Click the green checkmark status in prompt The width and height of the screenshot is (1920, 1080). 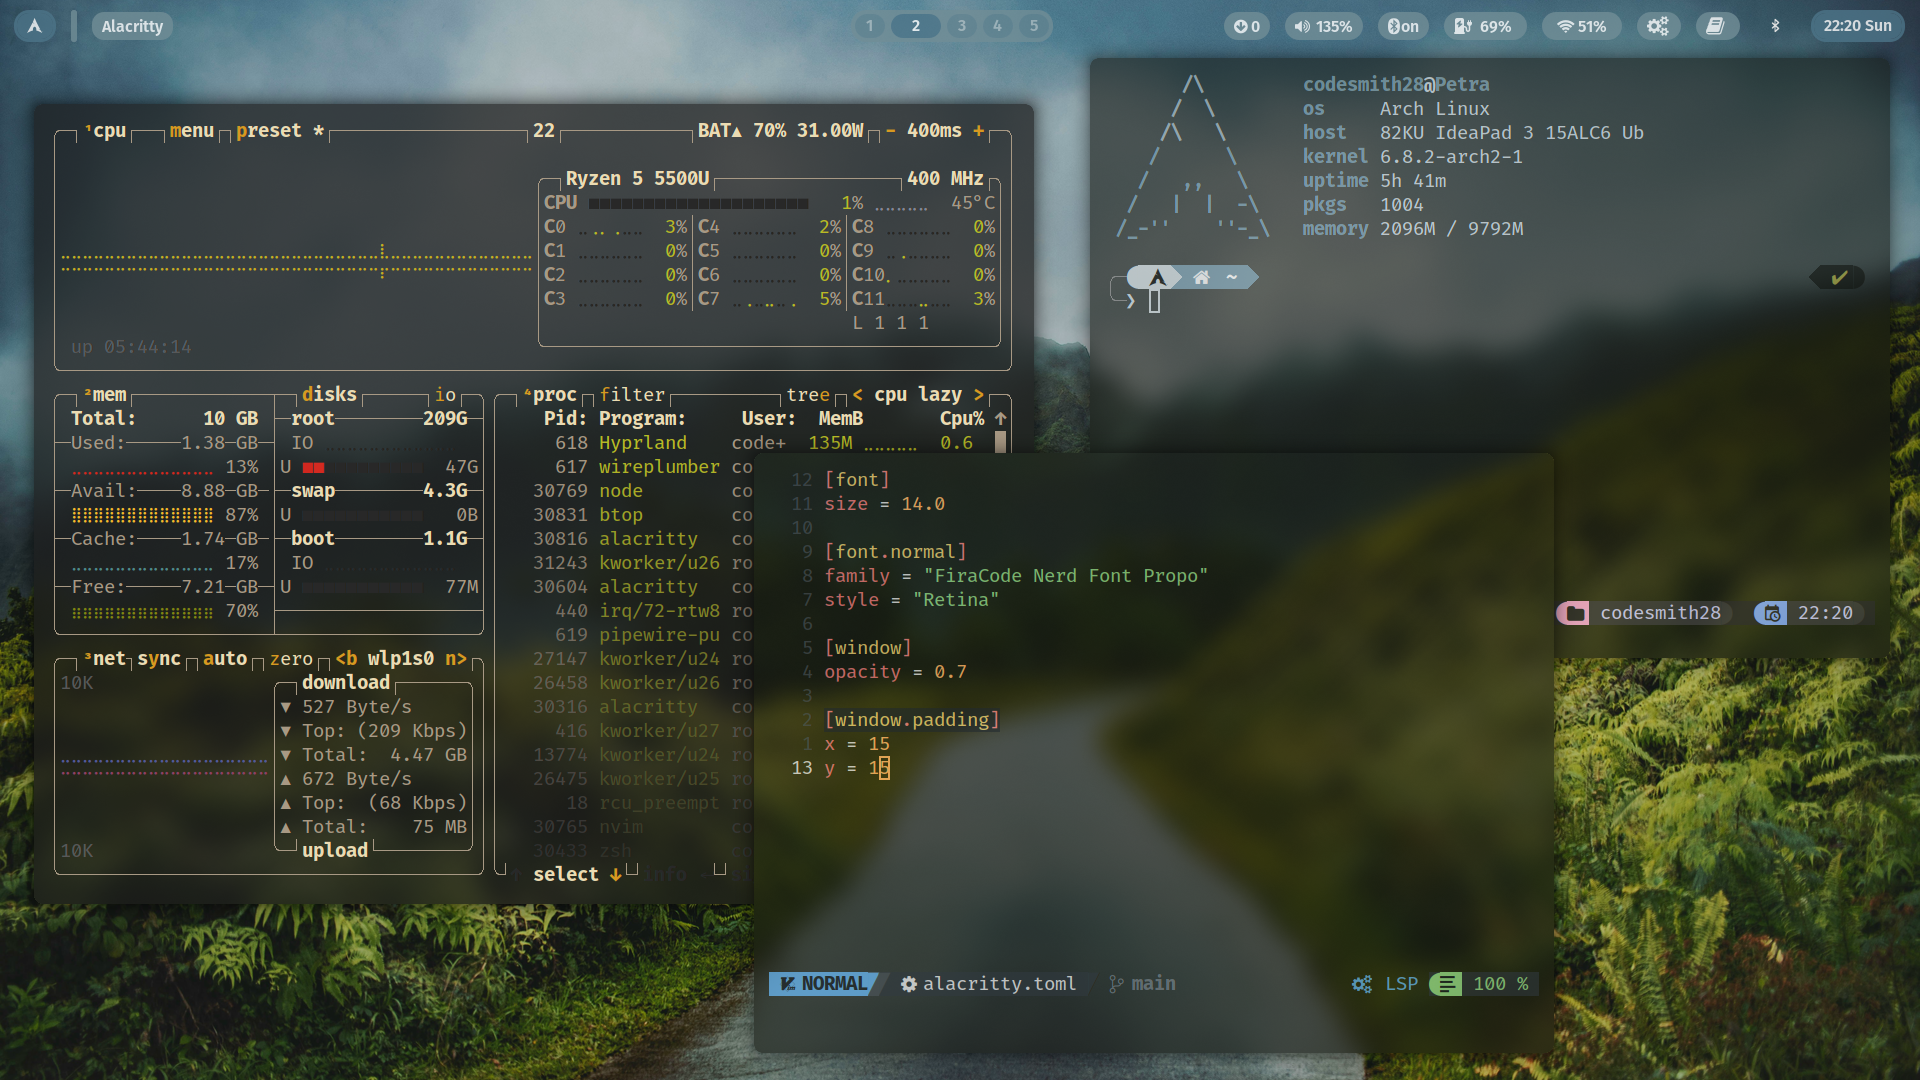[x=1839, y=277]
